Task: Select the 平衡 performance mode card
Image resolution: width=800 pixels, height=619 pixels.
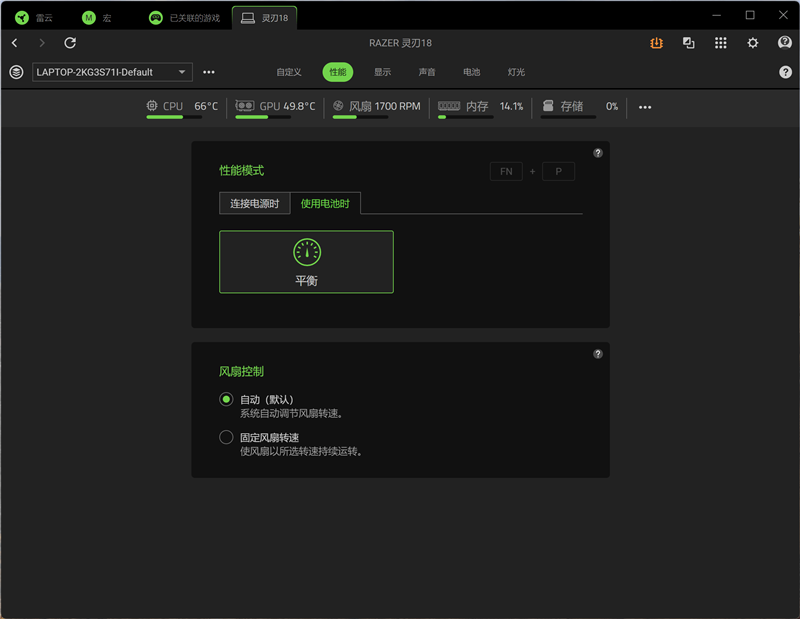Action: pos(306,262)
